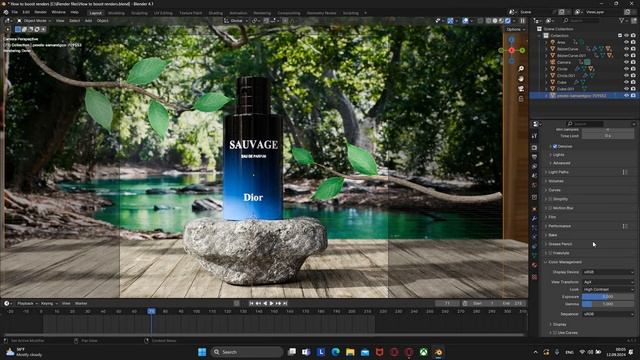This screenshot has height=360, width=640.
Task: Select the rendered viewport shading icon
Action: pyautogui.click(x=508, y=20)
